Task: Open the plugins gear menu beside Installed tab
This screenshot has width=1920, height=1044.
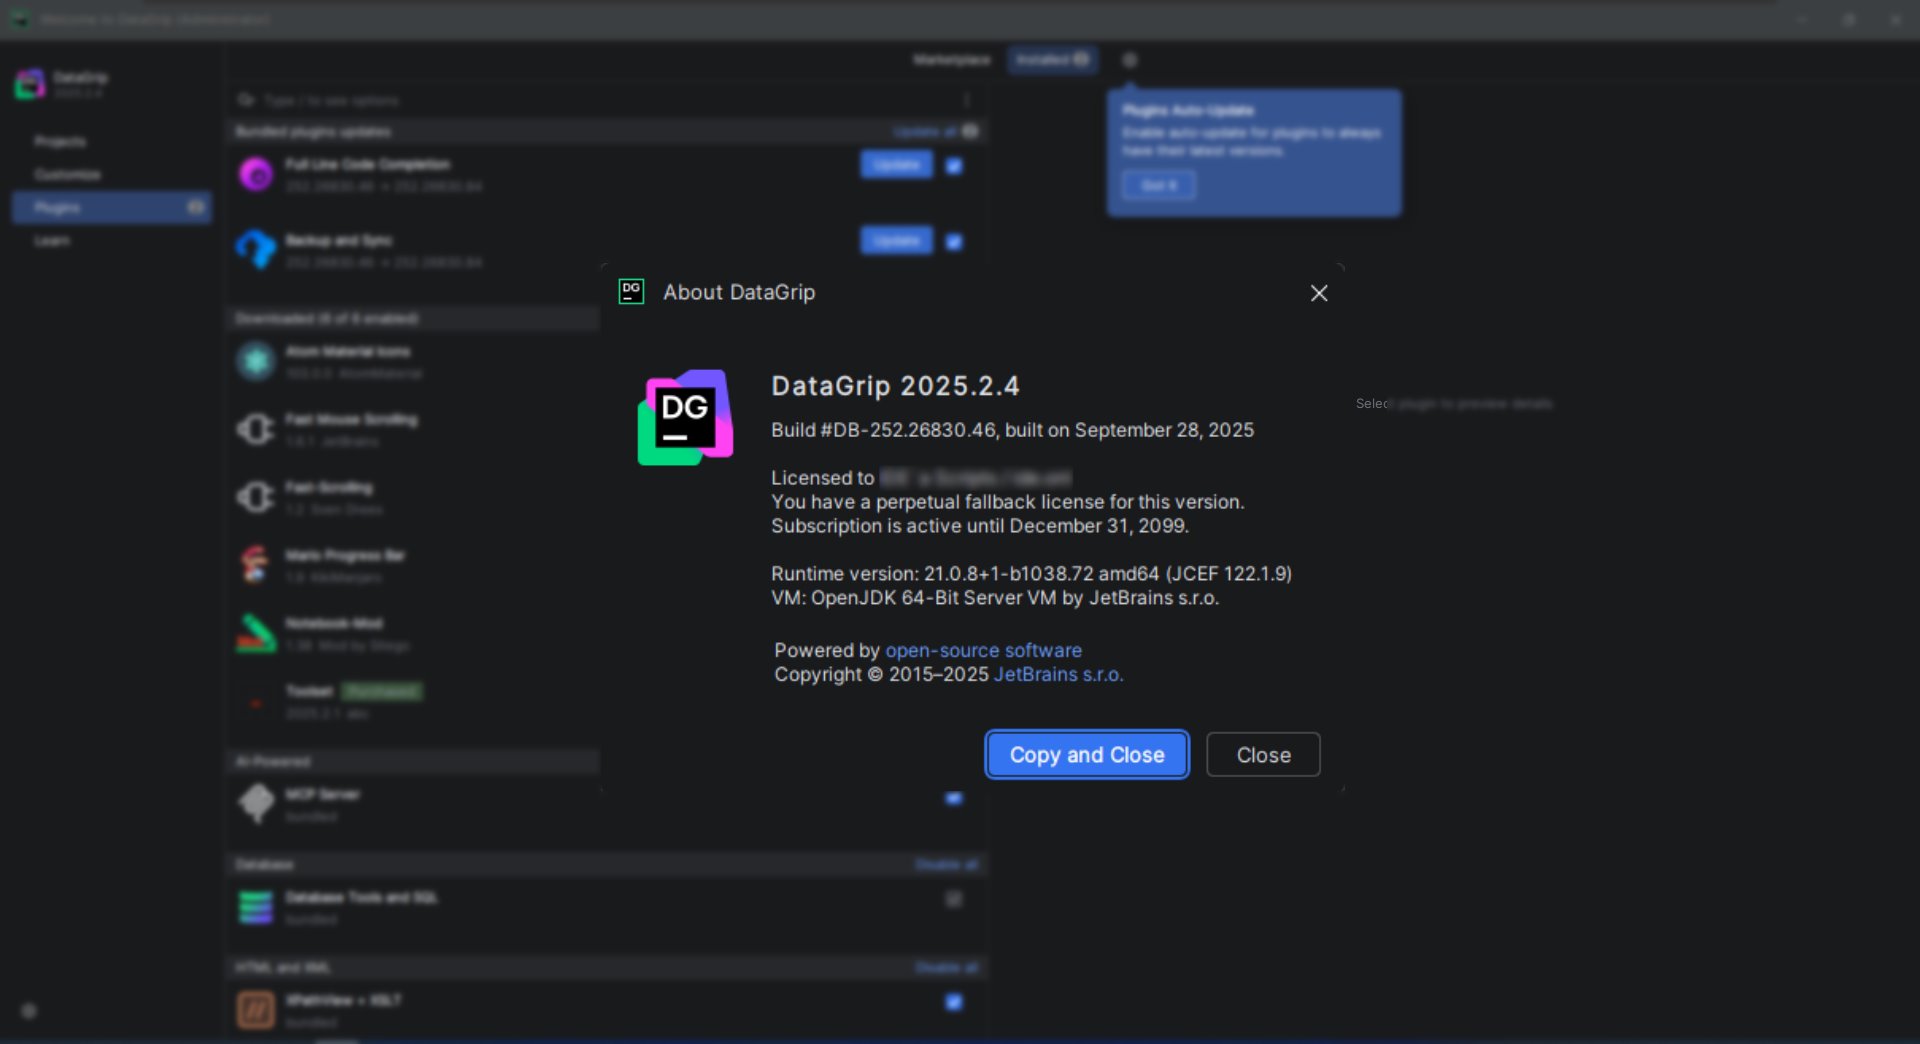Action: coord(1130,60)
